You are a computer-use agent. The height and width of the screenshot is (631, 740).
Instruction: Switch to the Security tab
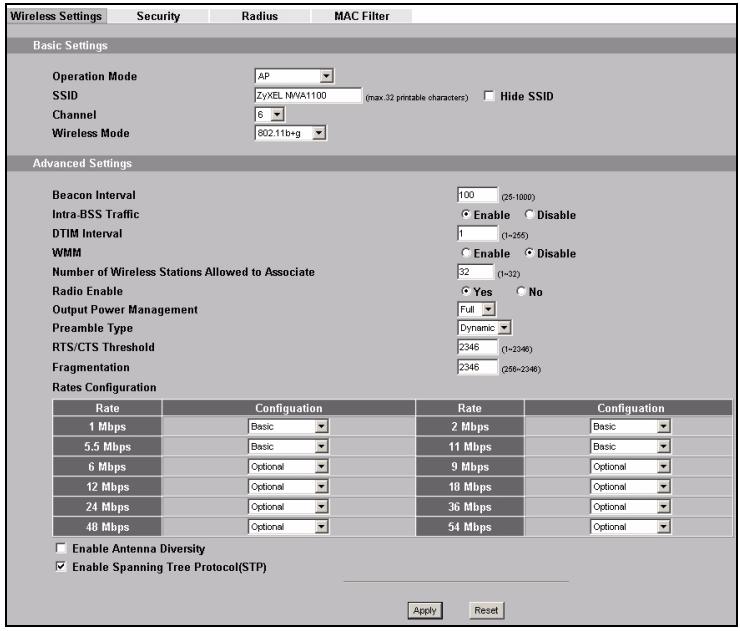(x=158, y=16)
